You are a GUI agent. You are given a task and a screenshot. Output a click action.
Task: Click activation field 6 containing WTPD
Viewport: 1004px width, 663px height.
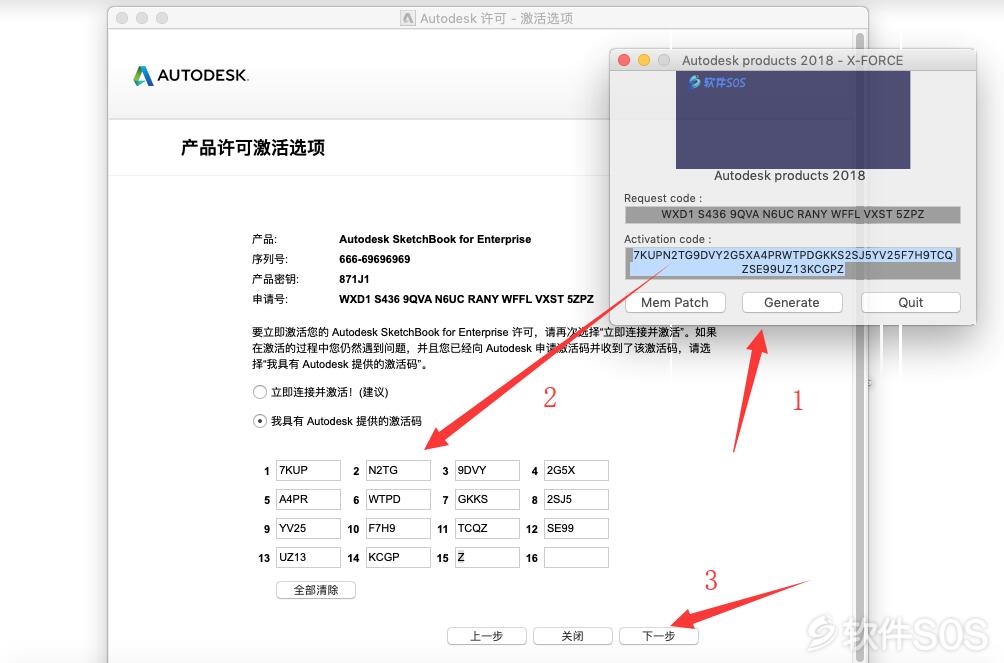point(398,499)
